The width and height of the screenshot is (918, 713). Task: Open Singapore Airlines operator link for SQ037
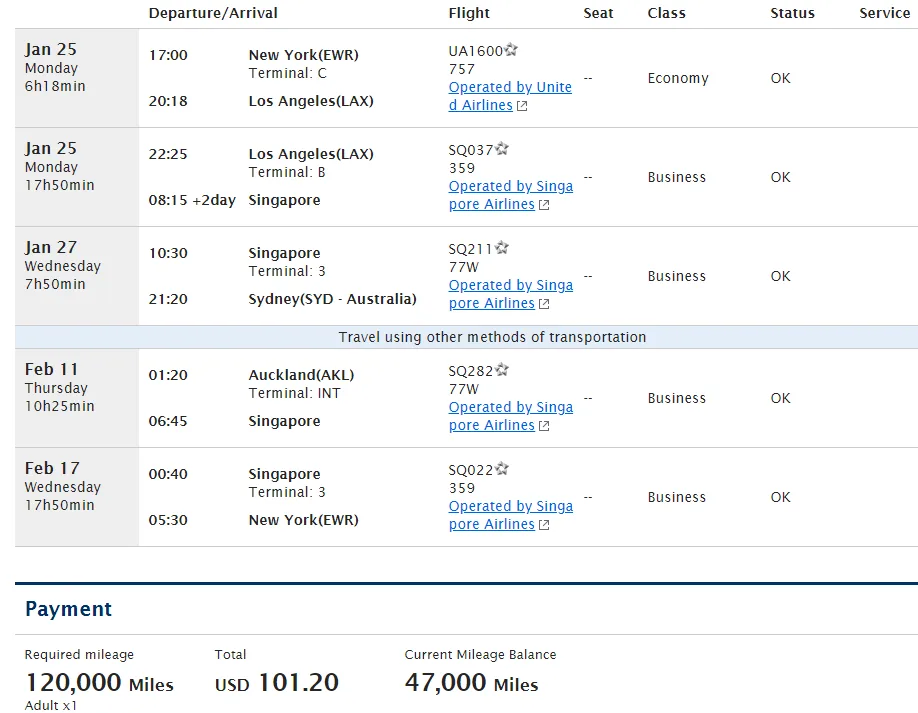tap(510, 186)
